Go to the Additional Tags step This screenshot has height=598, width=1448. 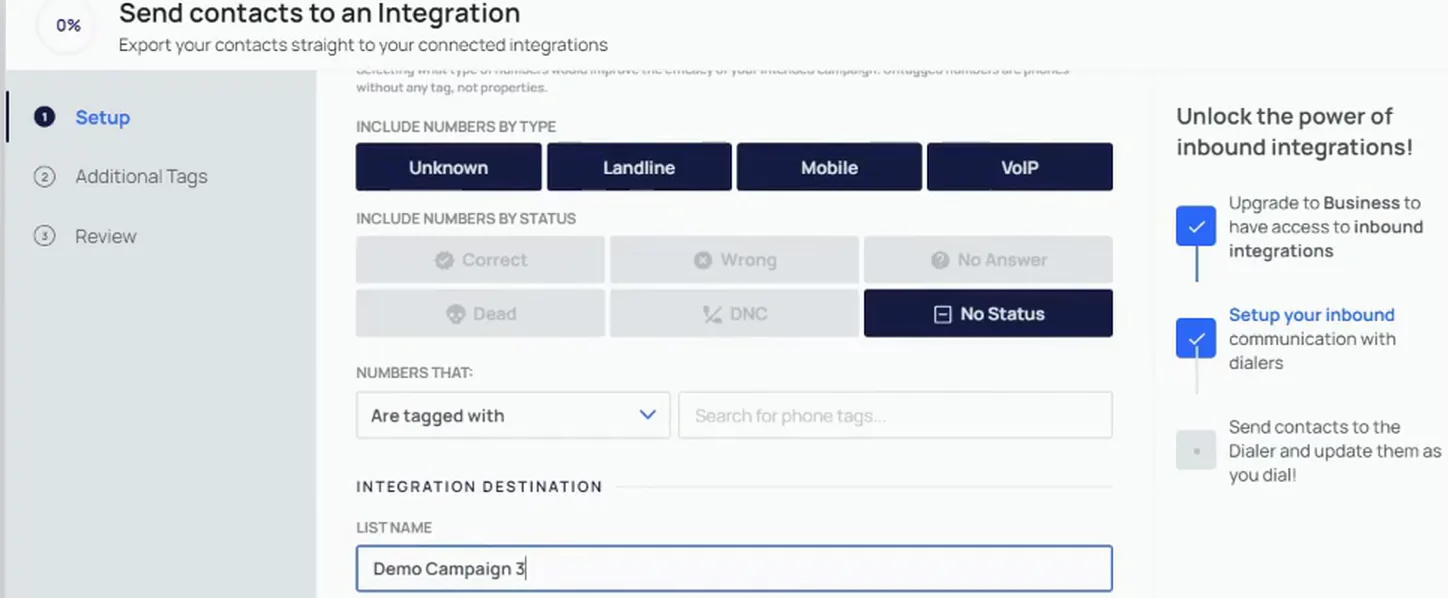[141, 176]
